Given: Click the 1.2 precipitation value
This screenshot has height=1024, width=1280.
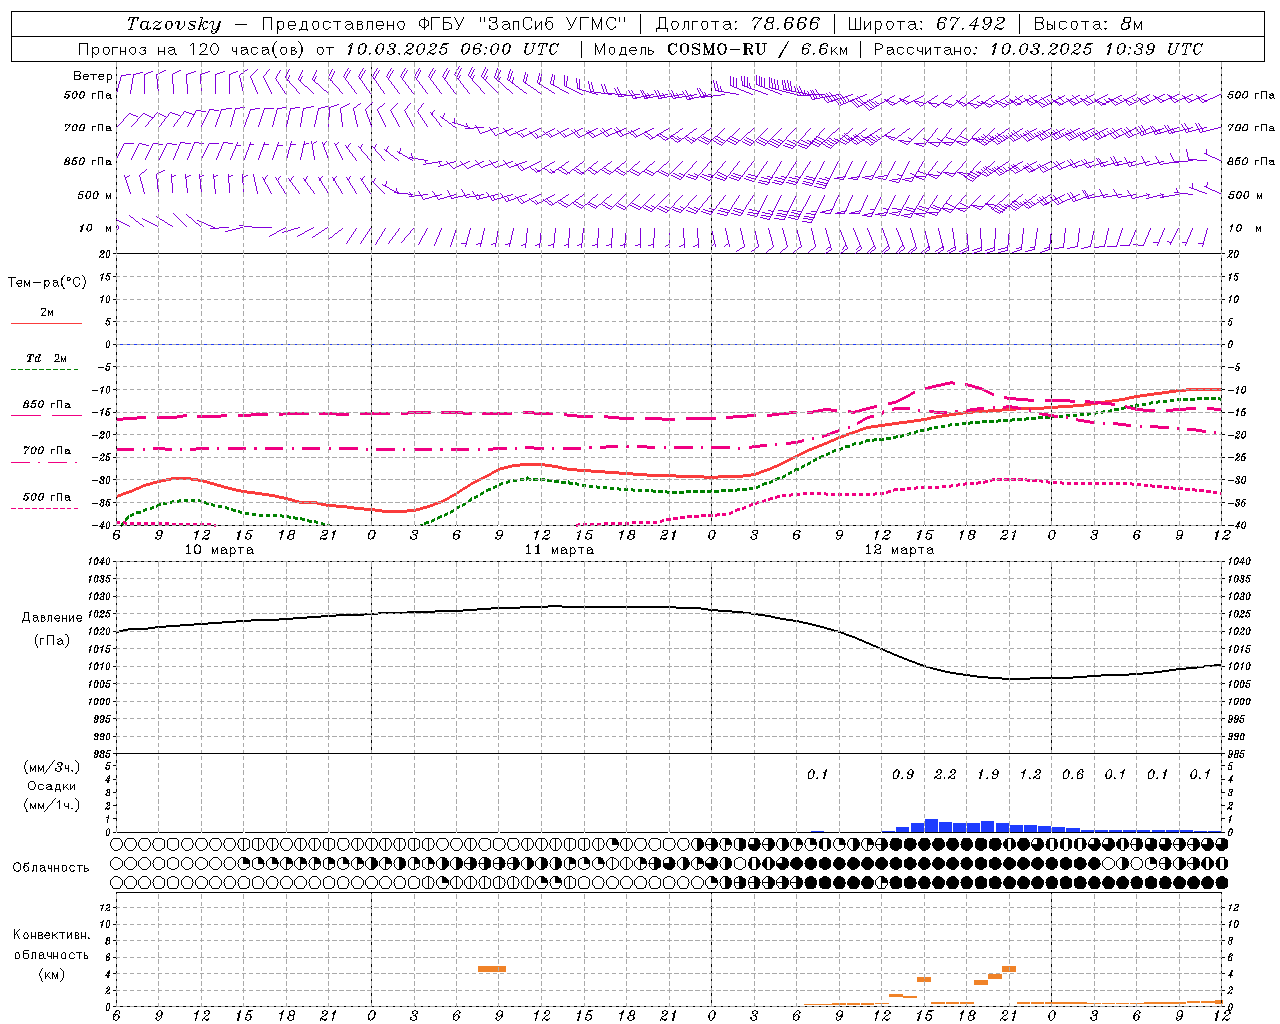Looking at the screenshot, I should click(1030, 775).
